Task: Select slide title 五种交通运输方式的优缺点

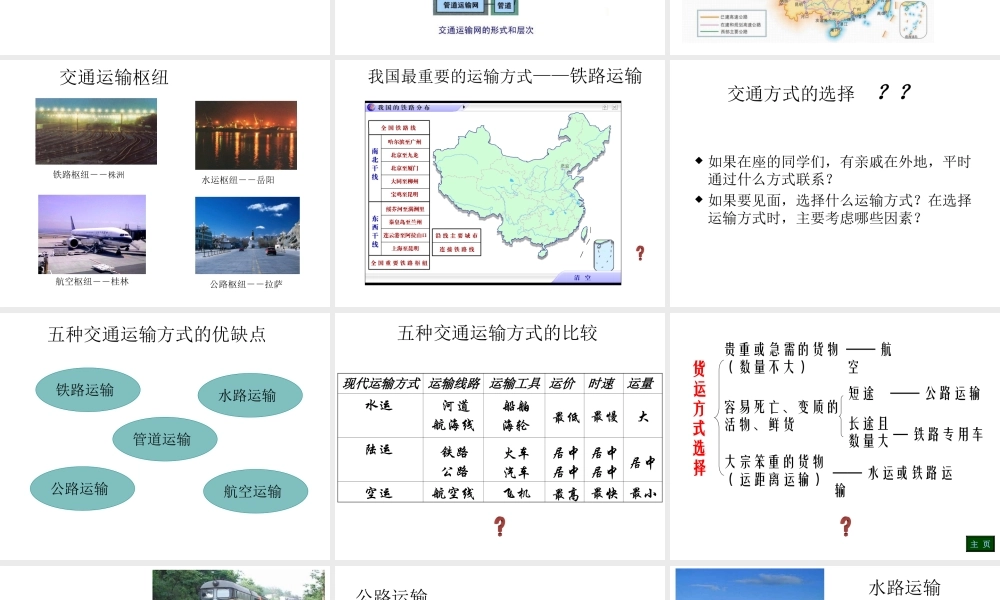Action: [x=157, y=335]
